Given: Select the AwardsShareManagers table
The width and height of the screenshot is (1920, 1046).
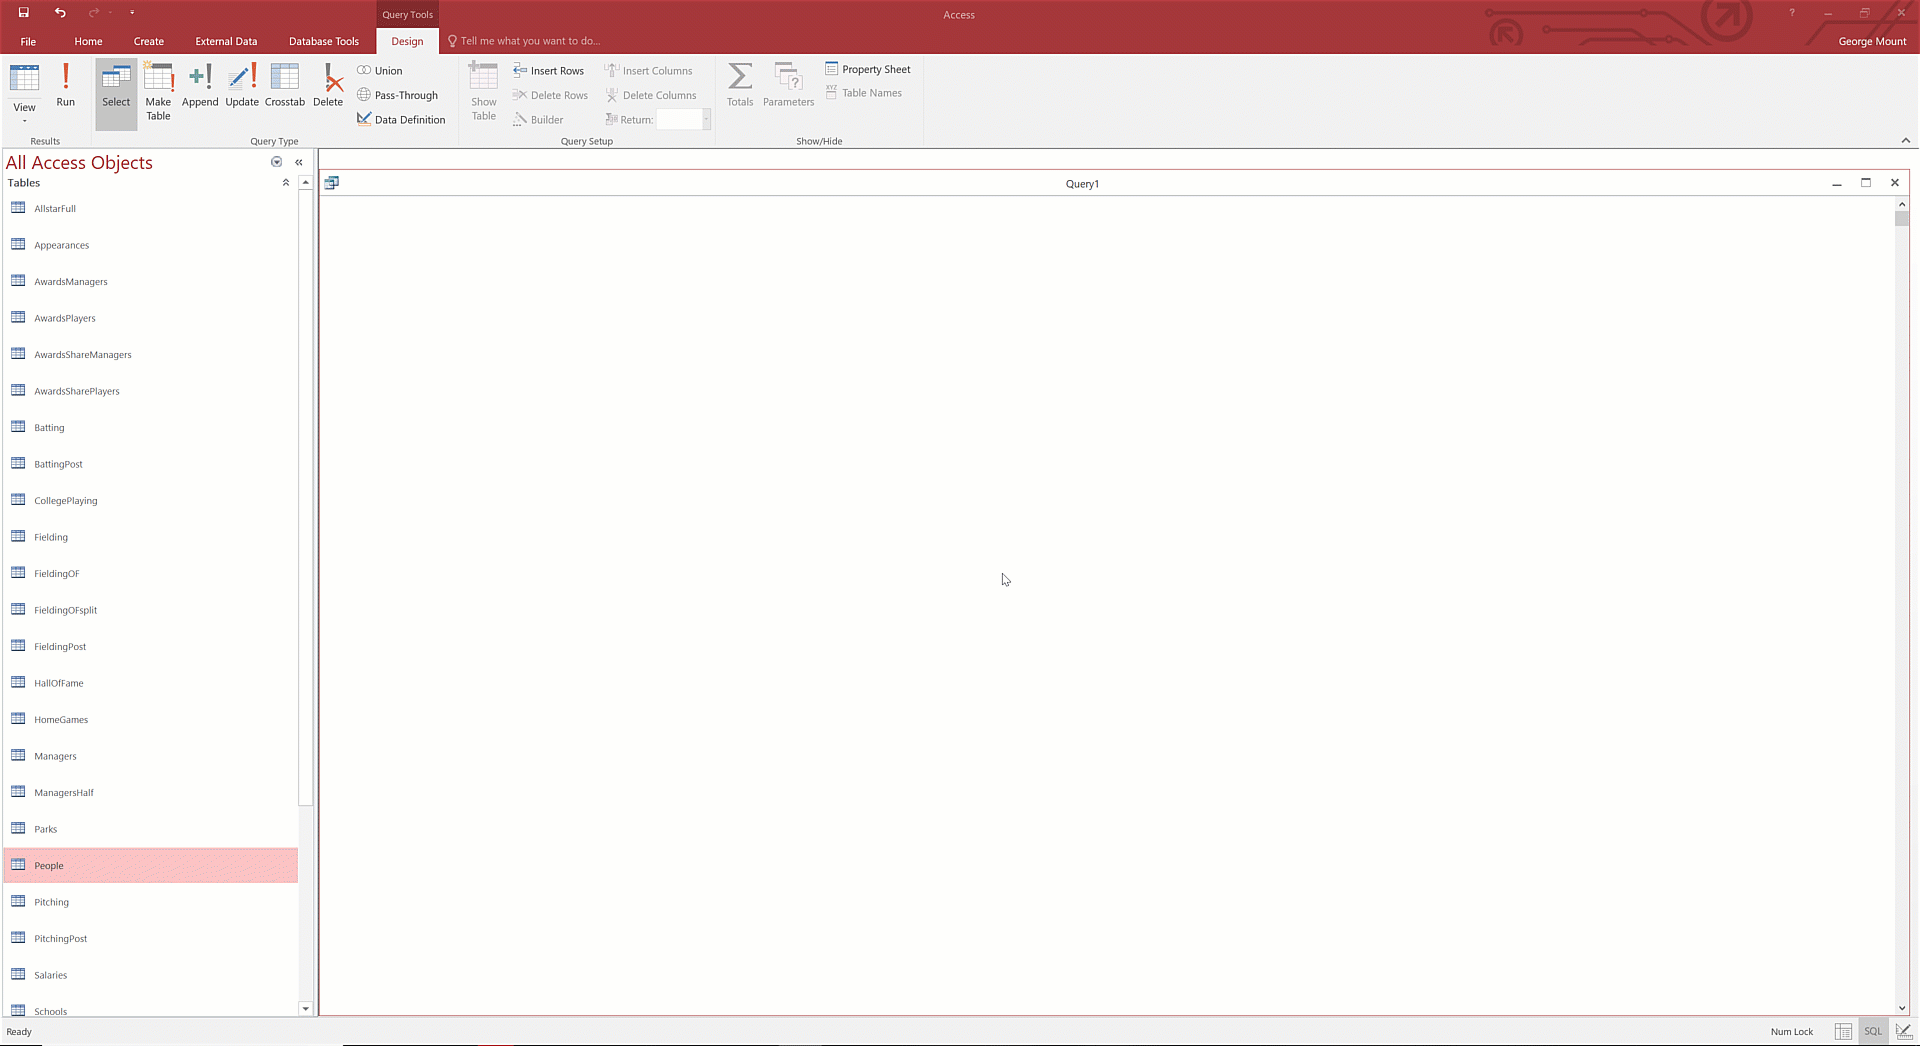Looking at the screenshot, I should coord(151,354).
